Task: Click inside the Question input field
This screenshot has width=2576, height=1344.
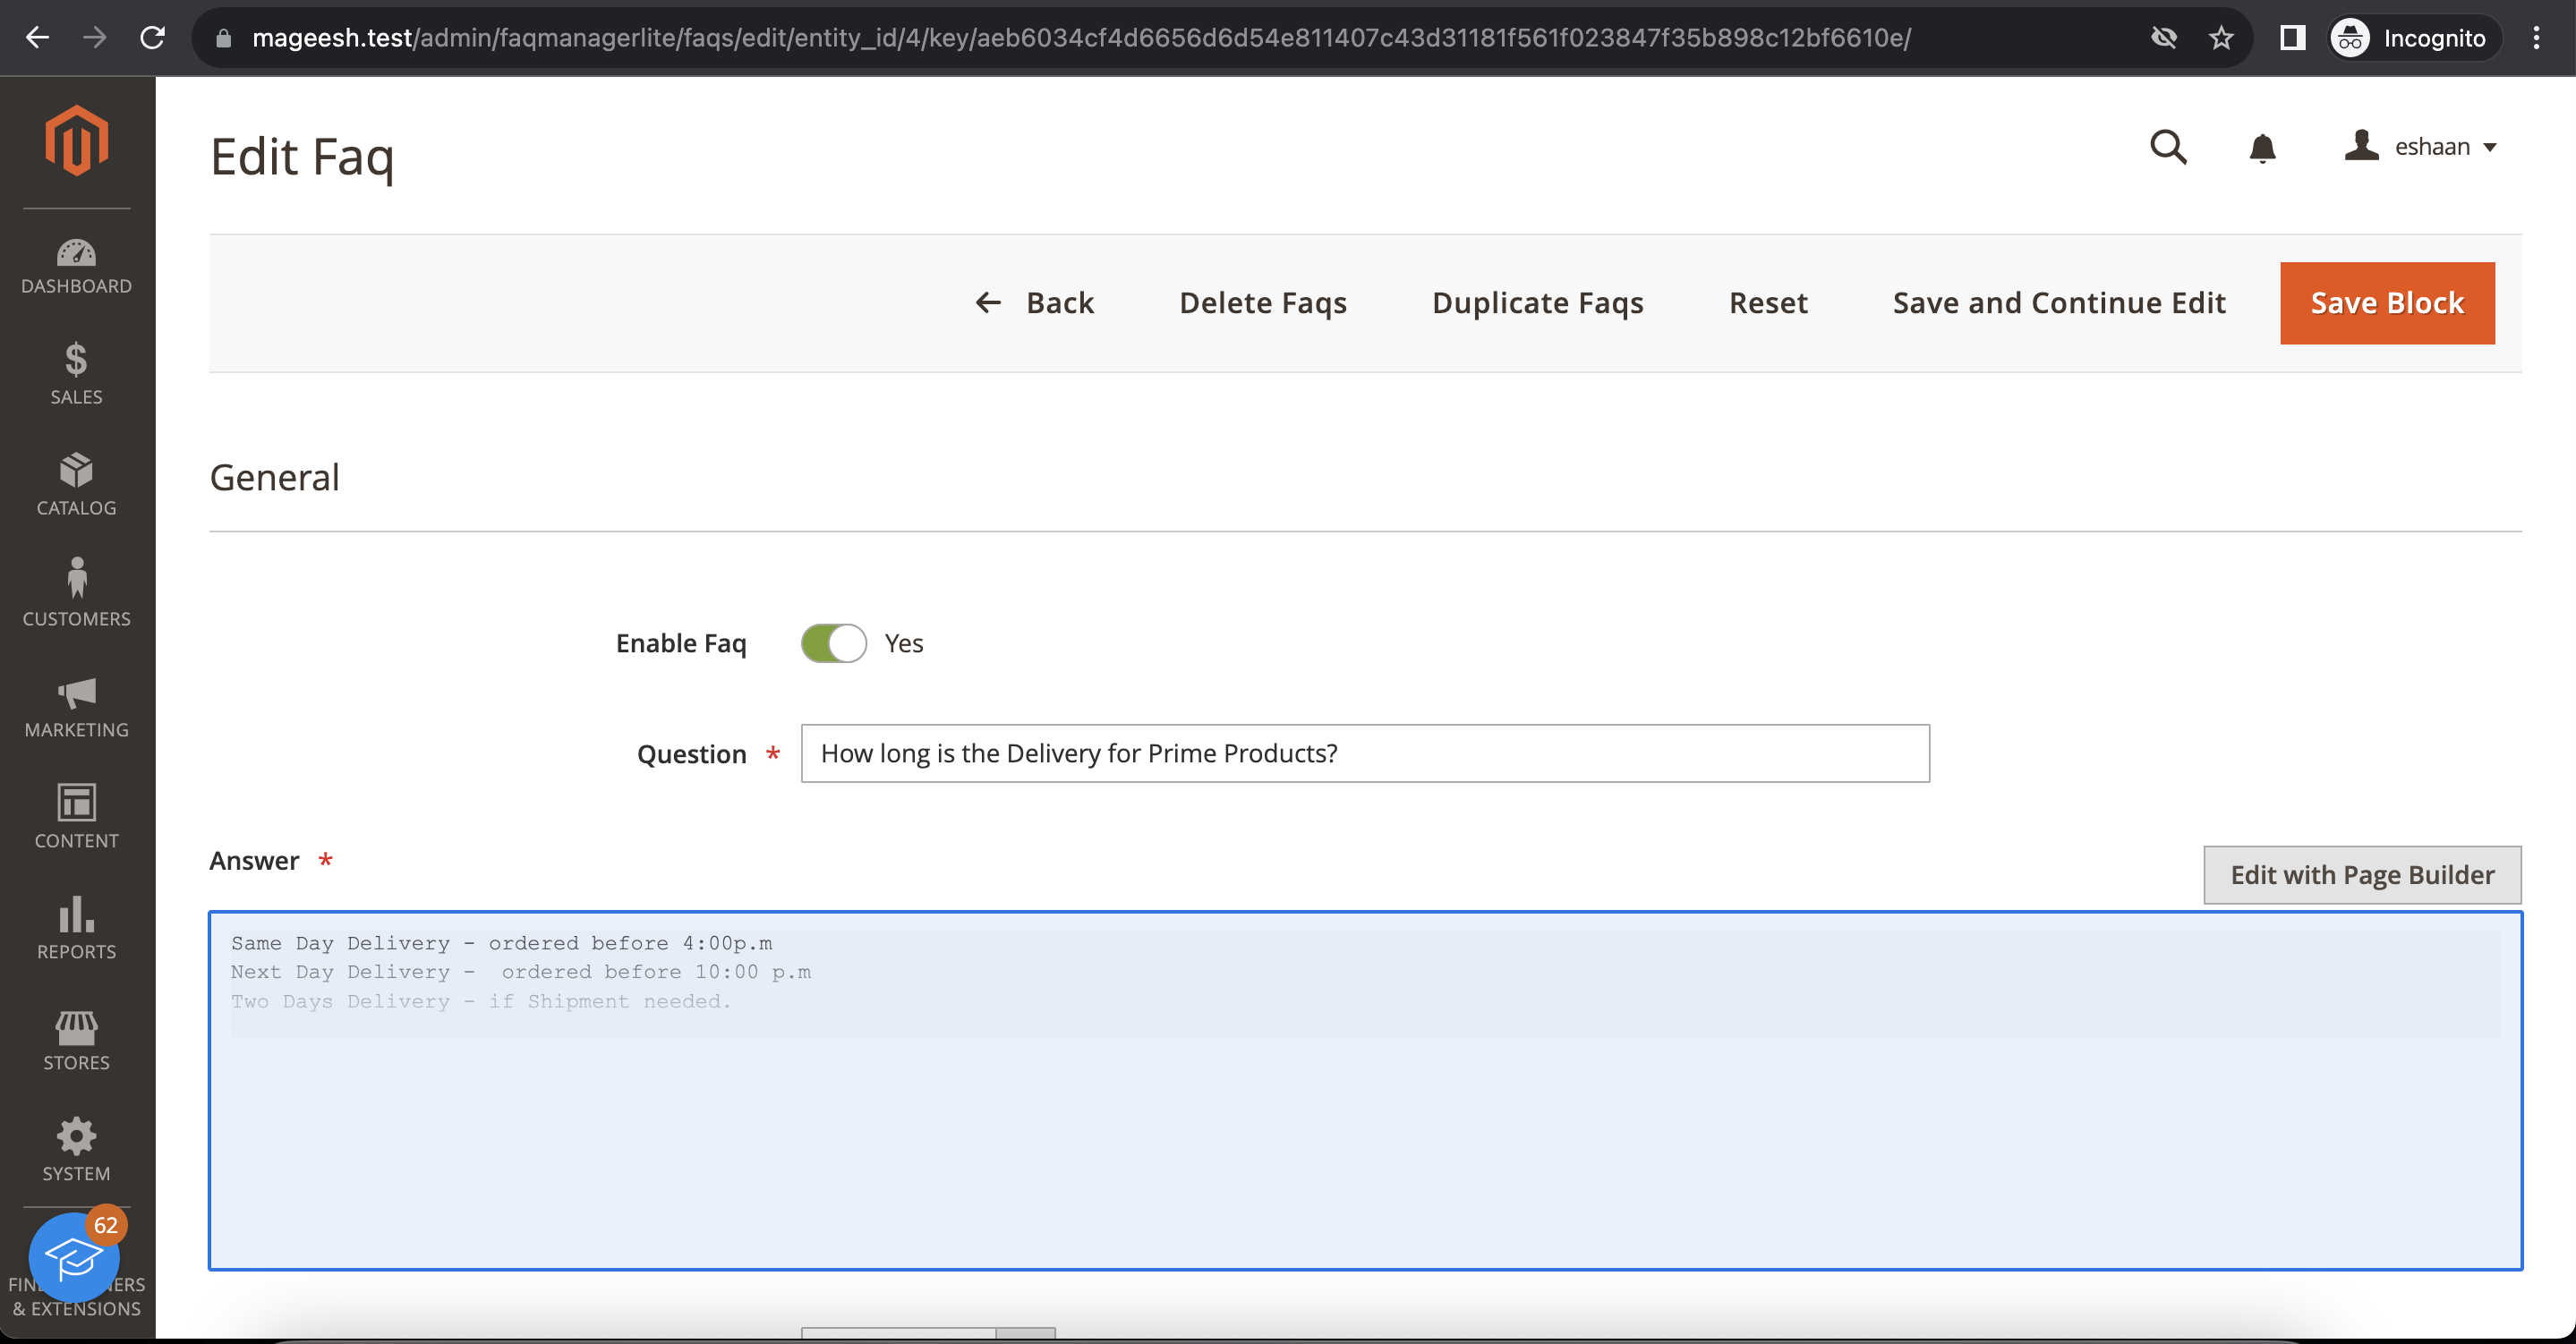Action: (1364, 753)
